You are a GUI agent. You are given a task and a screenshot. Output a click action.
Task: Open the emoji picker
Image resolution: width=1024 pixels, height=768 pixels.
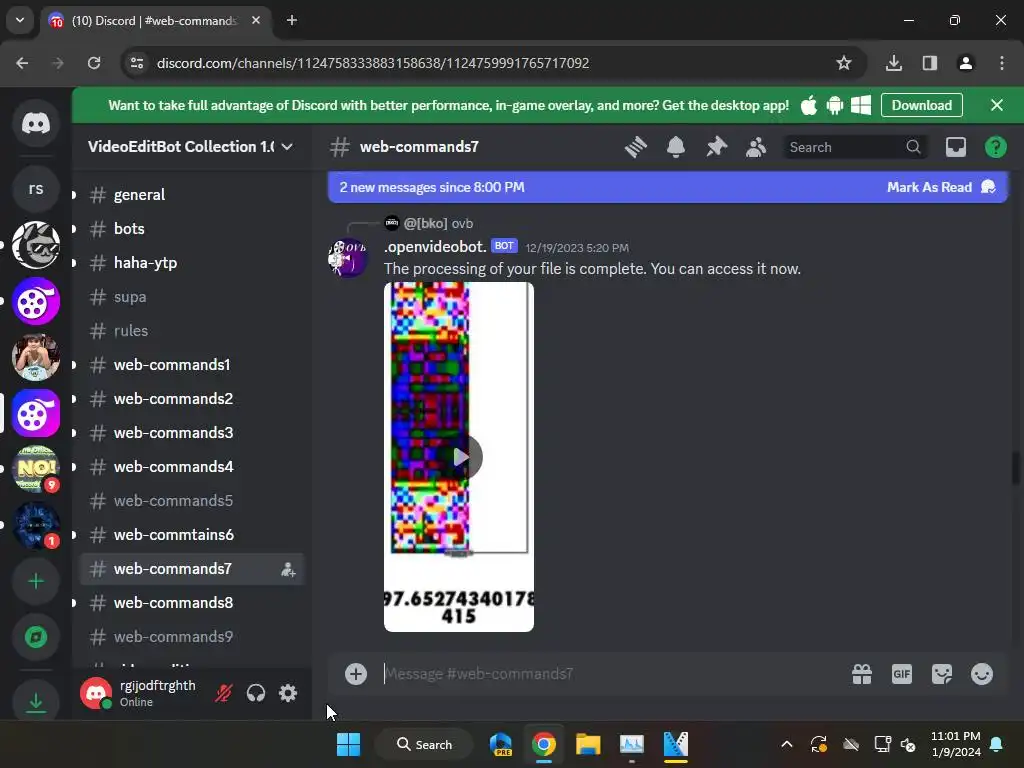pos(982,674)
